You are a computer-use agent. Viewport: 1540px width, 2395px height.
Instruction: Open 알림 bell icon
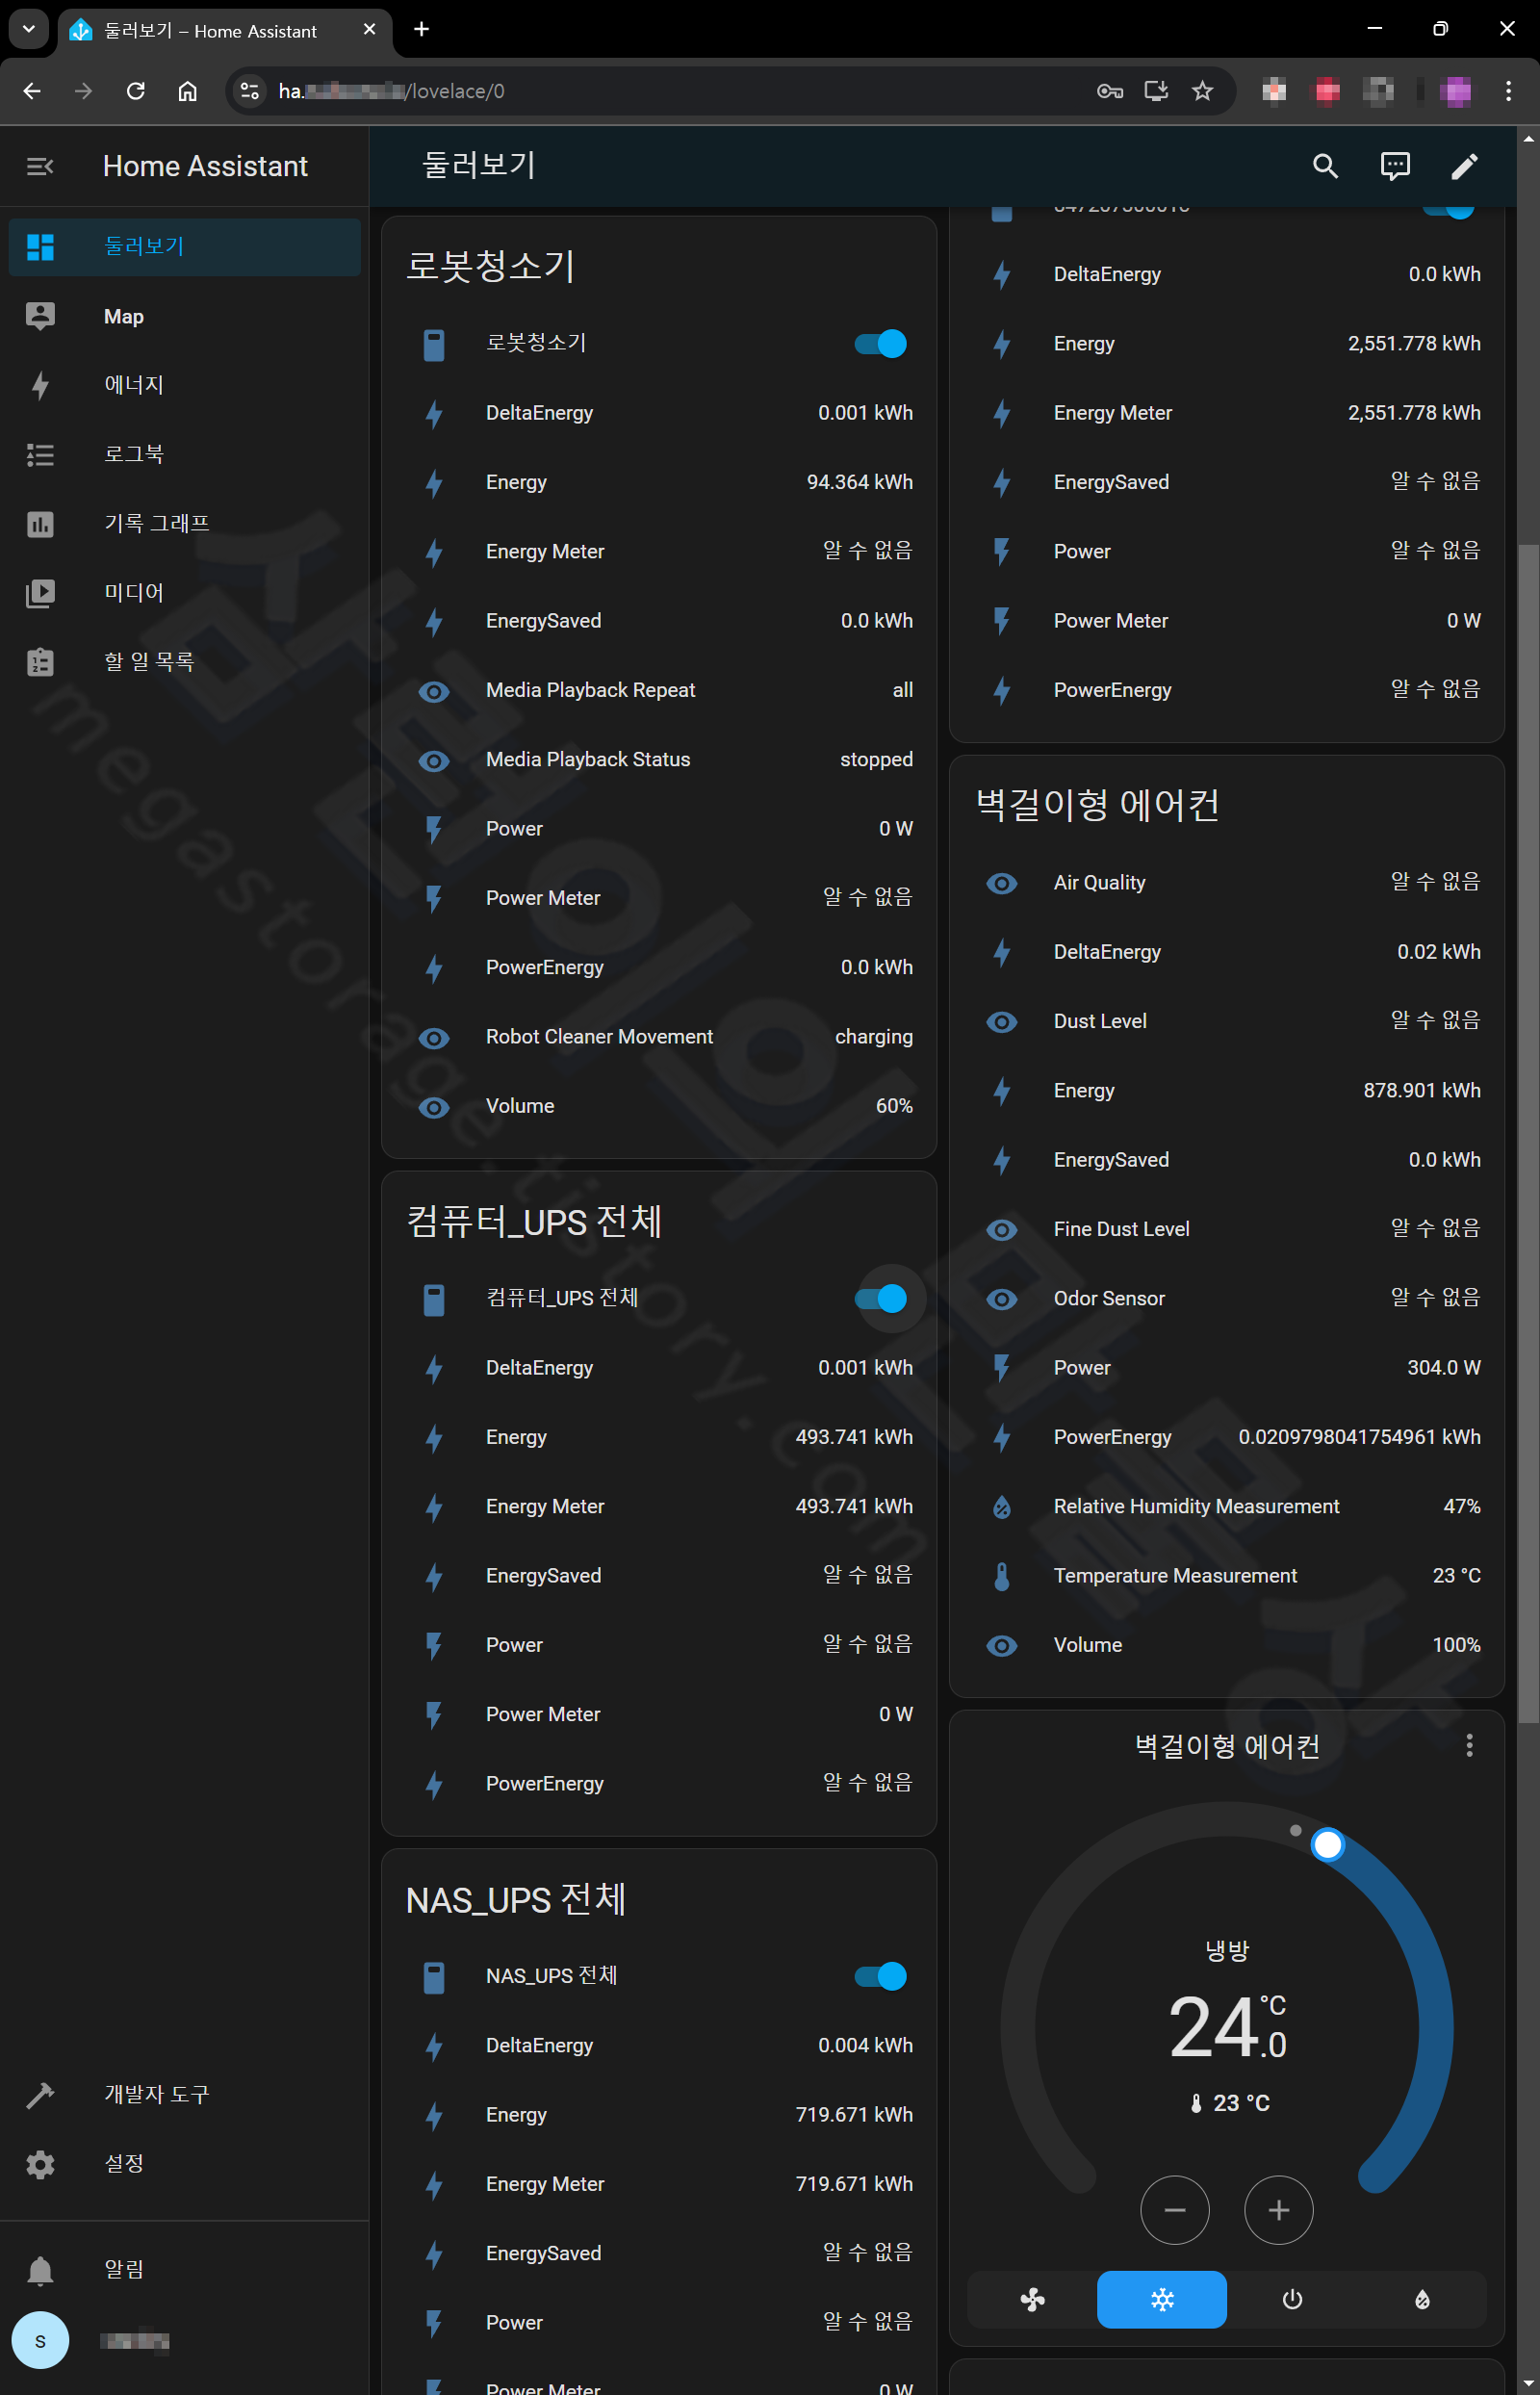coord(40,2269)
